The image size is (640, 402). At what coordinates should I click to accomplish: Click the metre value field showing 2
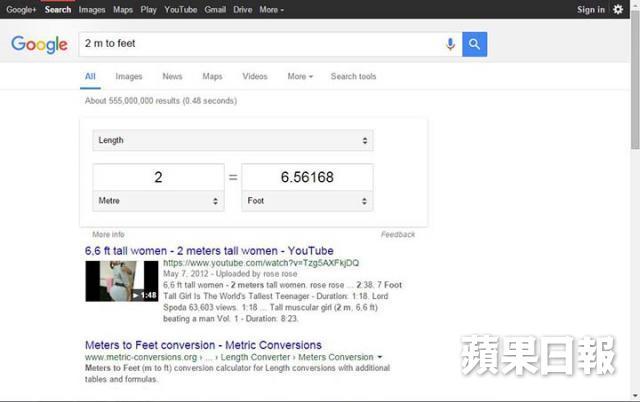[158, 177]
